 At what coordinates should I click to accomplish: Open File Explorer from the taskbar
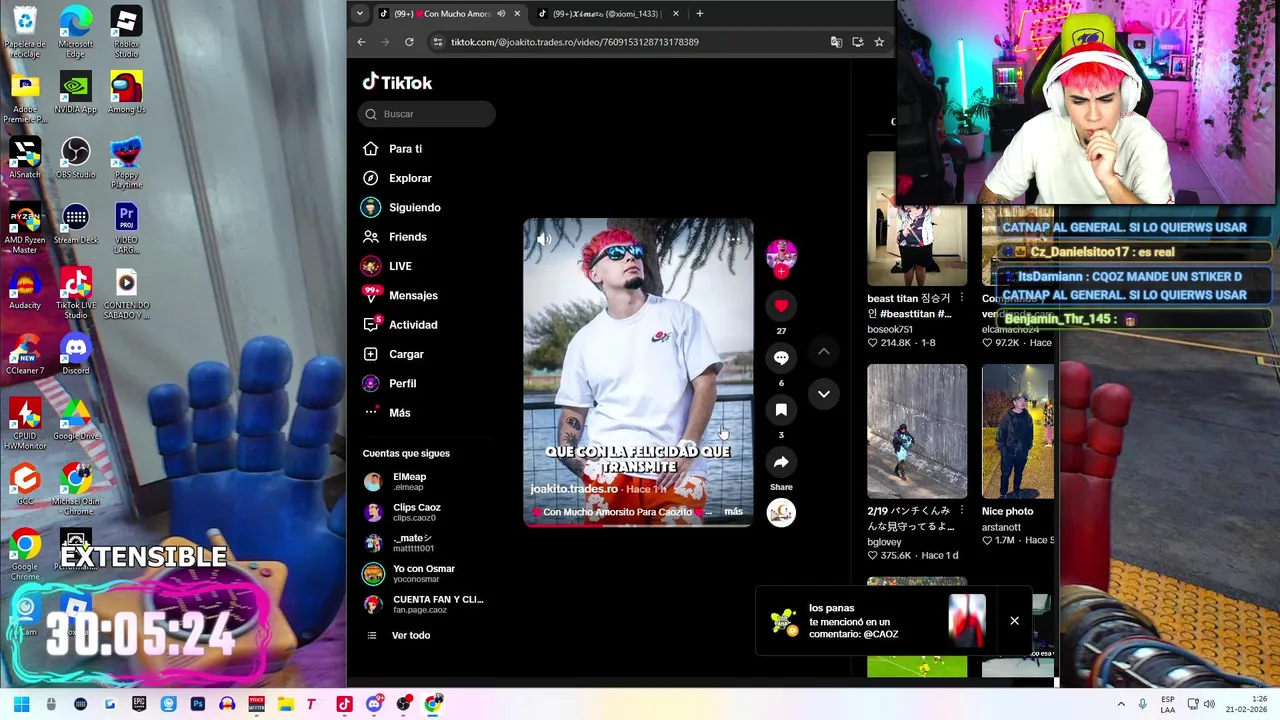pos(285,704)
